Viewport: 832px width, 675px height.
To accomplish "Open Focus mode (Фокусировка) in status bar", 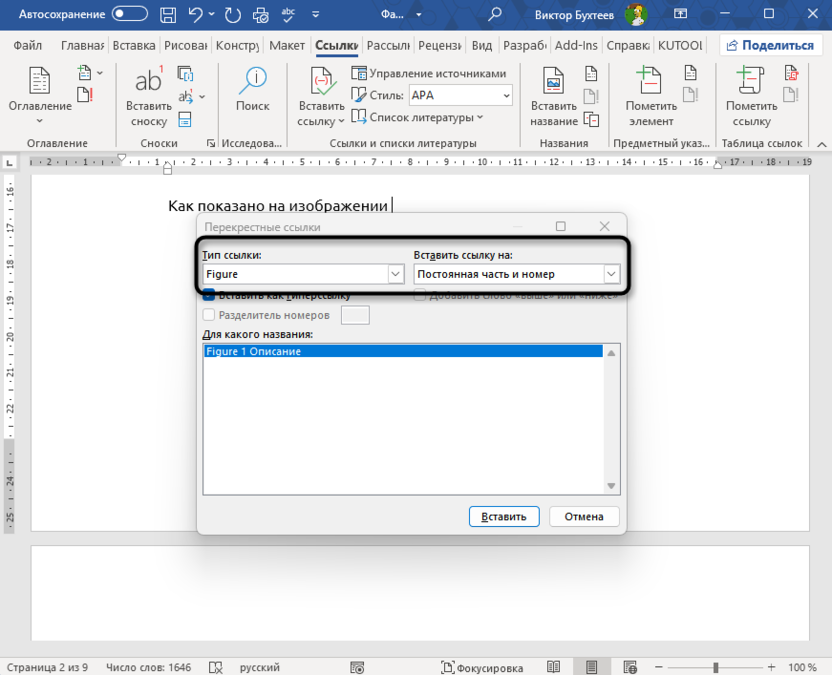I will [x=482, y=667].
